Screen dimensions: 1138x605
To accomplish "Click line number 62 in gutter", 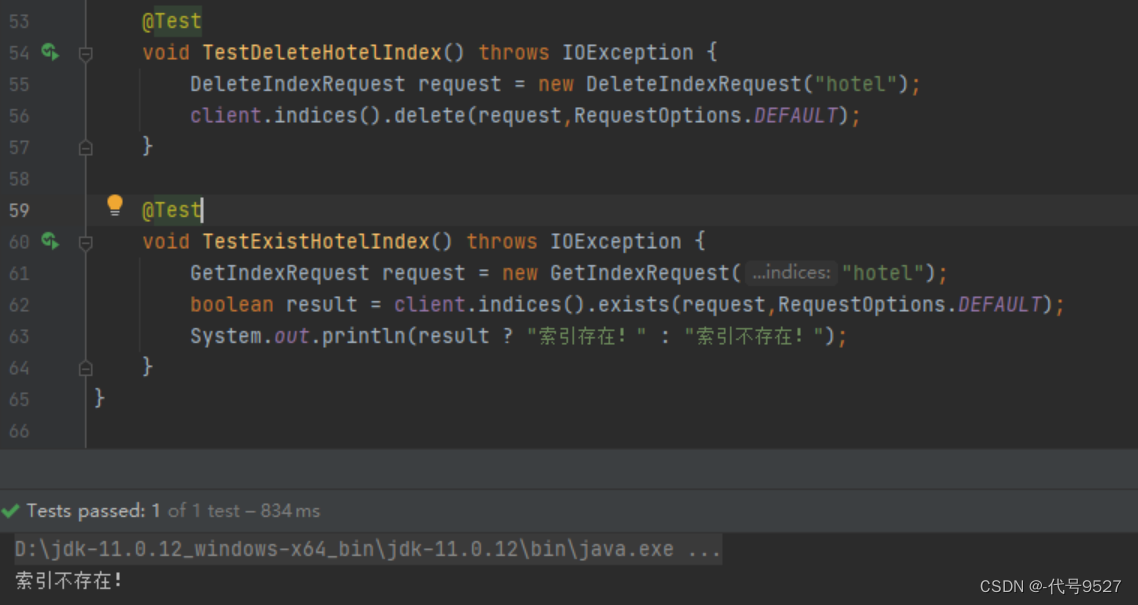I will [x=19, y=305].
